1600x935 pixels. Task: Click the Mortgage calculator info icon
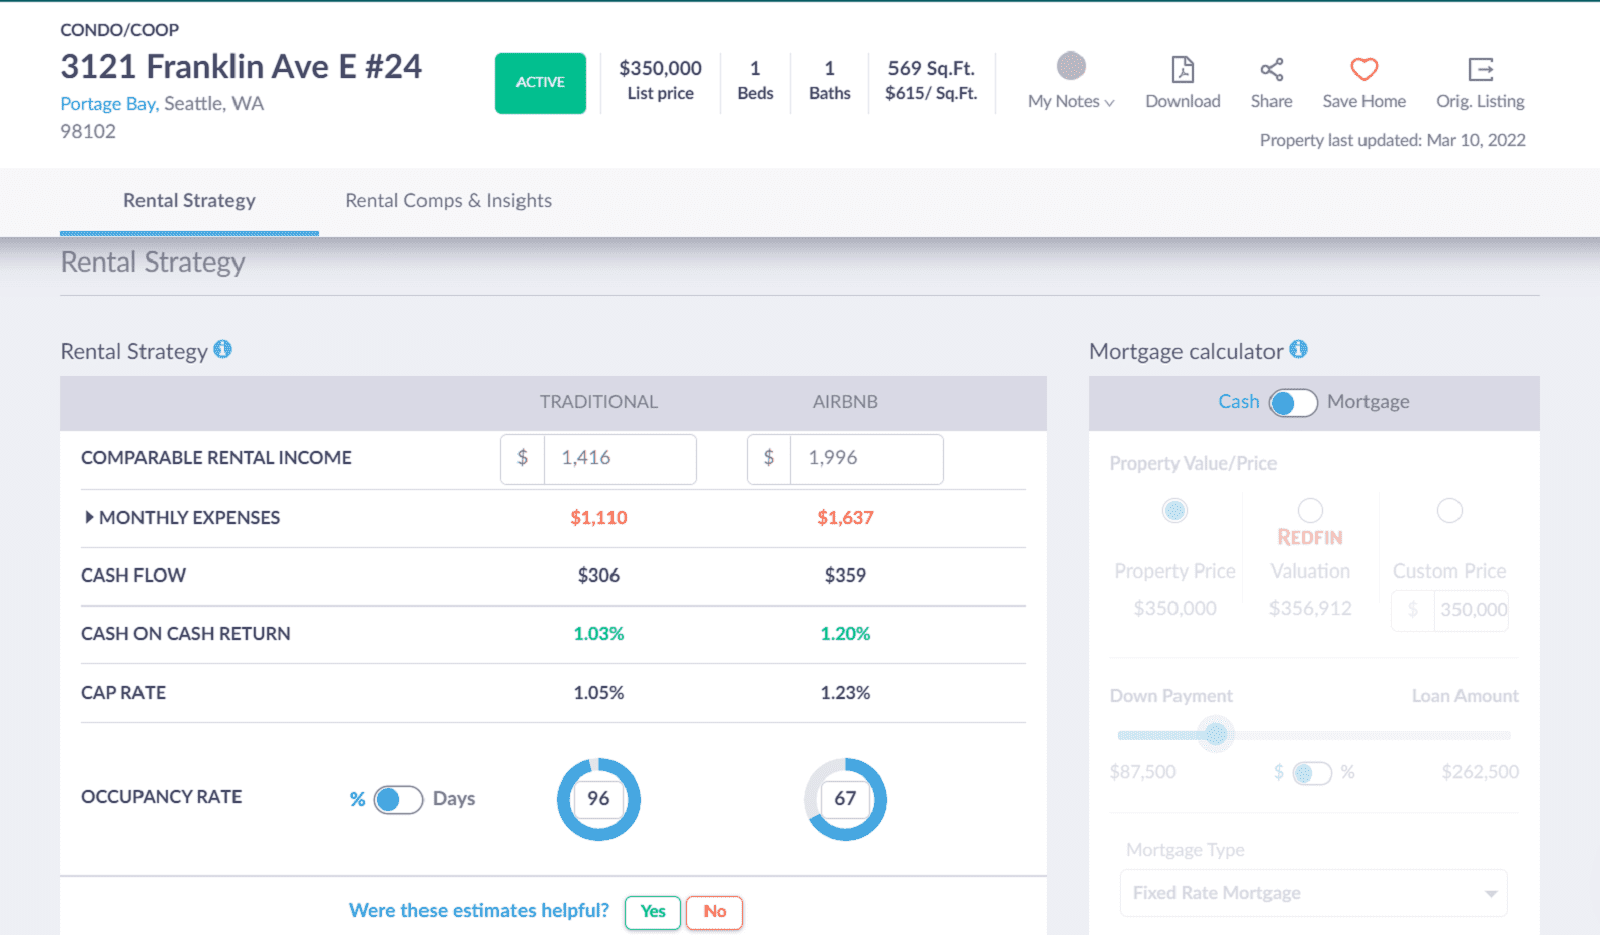click(x=1298, y=349)
